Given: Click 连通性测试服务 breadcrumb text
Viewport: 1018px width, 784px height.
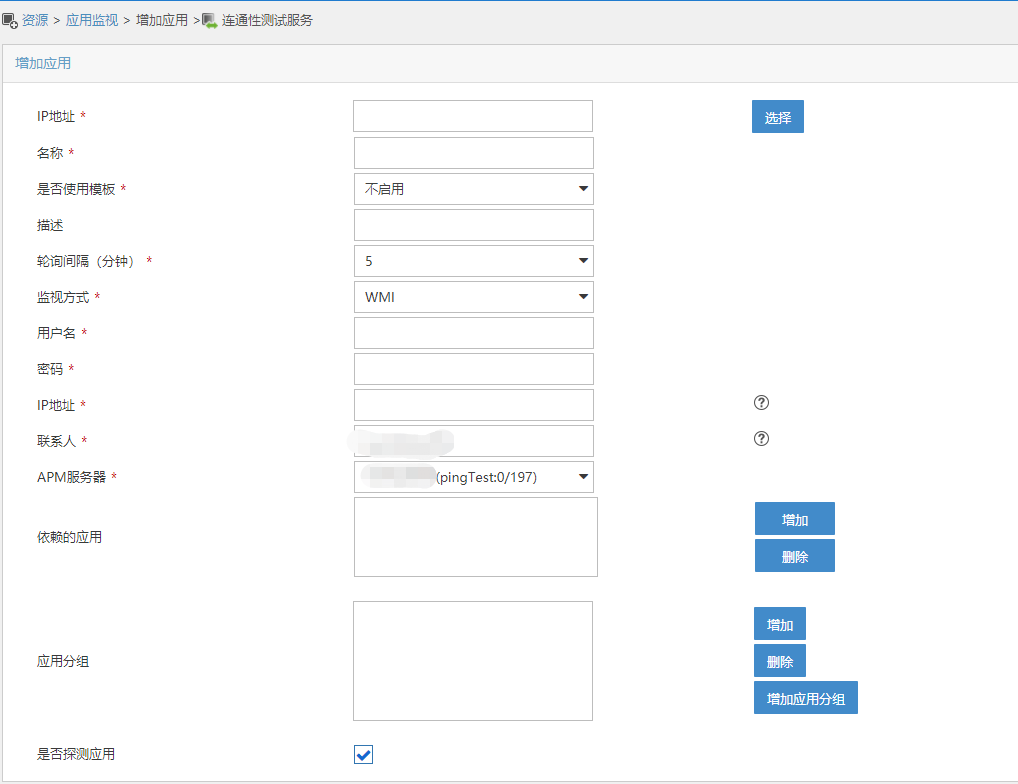Looking at the screenshot, I should coord(267,20).
